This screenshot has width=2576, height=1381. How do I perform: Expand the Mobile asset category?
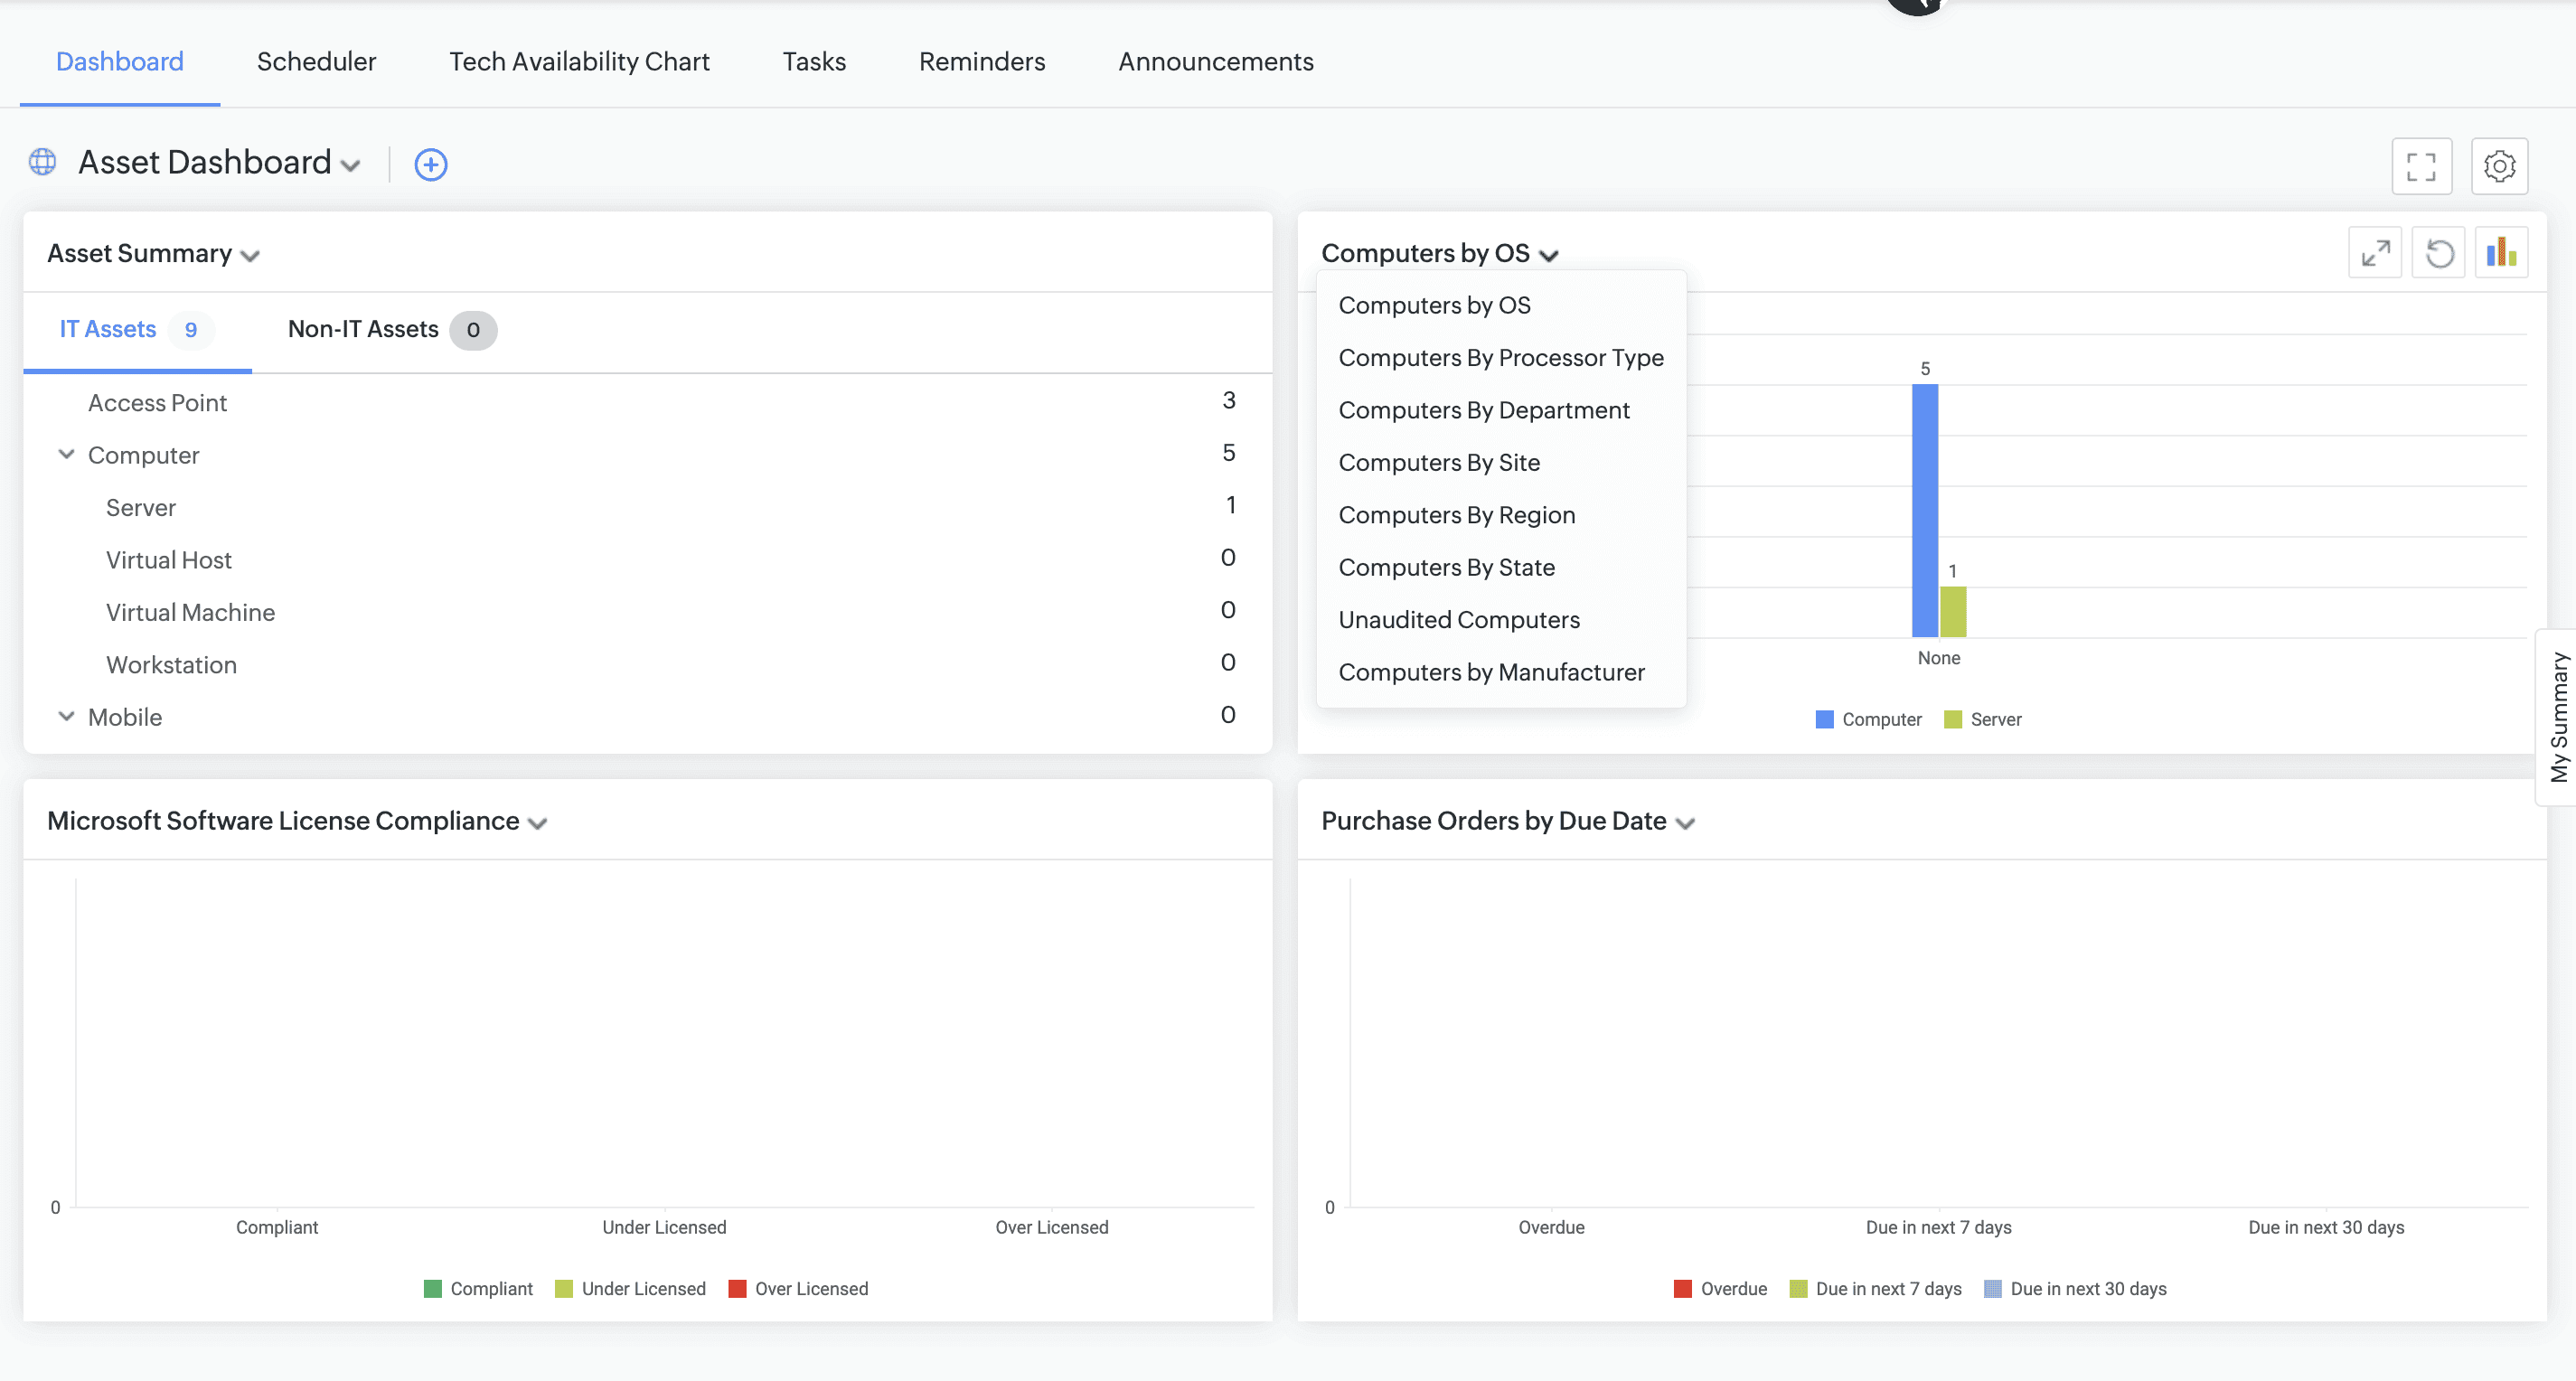pos(66,717)
